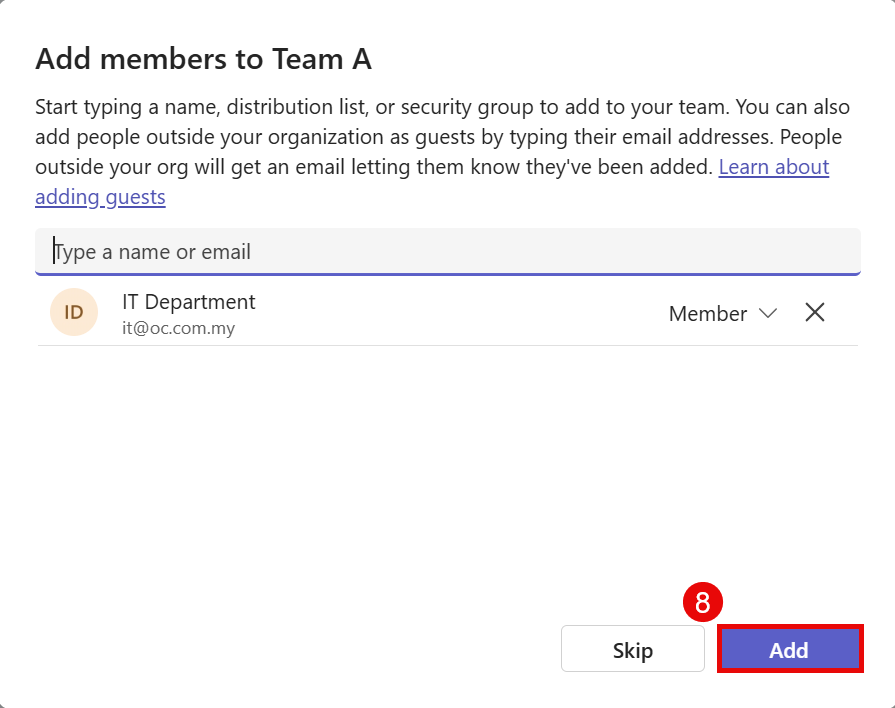Image resolution: width=895 pixels, height=708 pixels.
Task: Click the it@oc.com.my email address
Action: click(178, 328)
